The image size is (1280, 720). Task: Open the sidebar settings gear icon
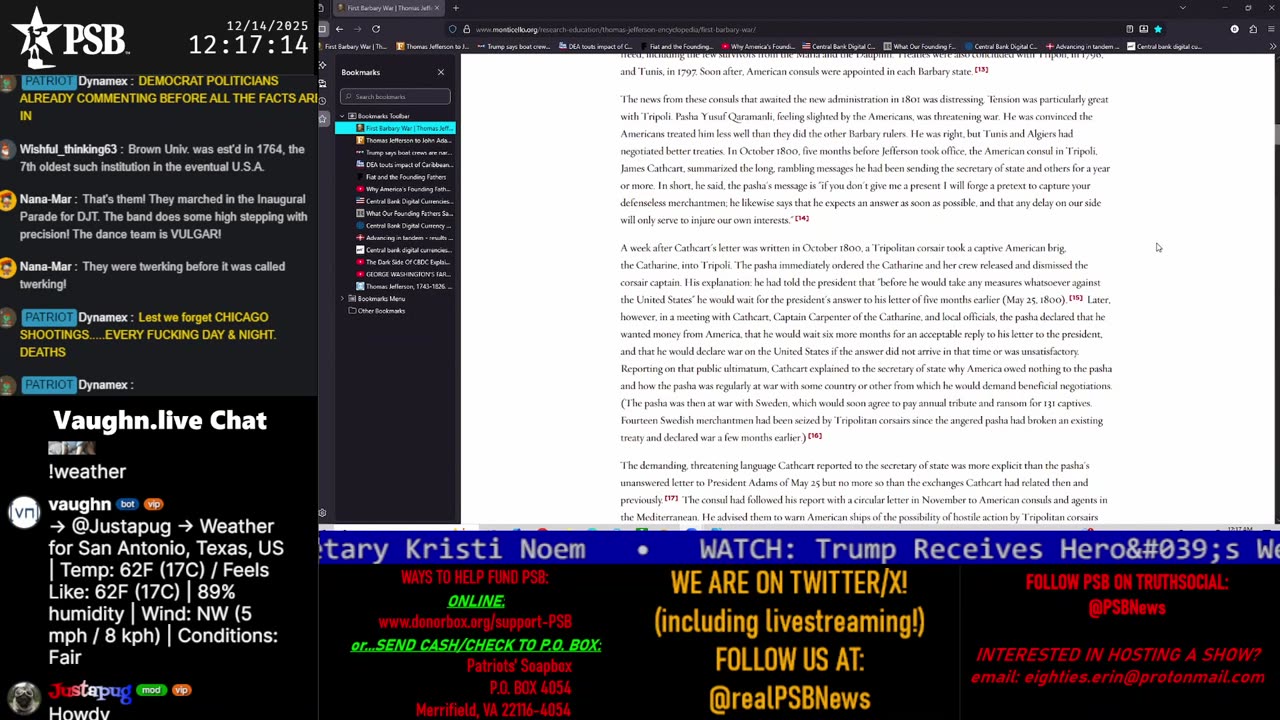coord(322,513)
